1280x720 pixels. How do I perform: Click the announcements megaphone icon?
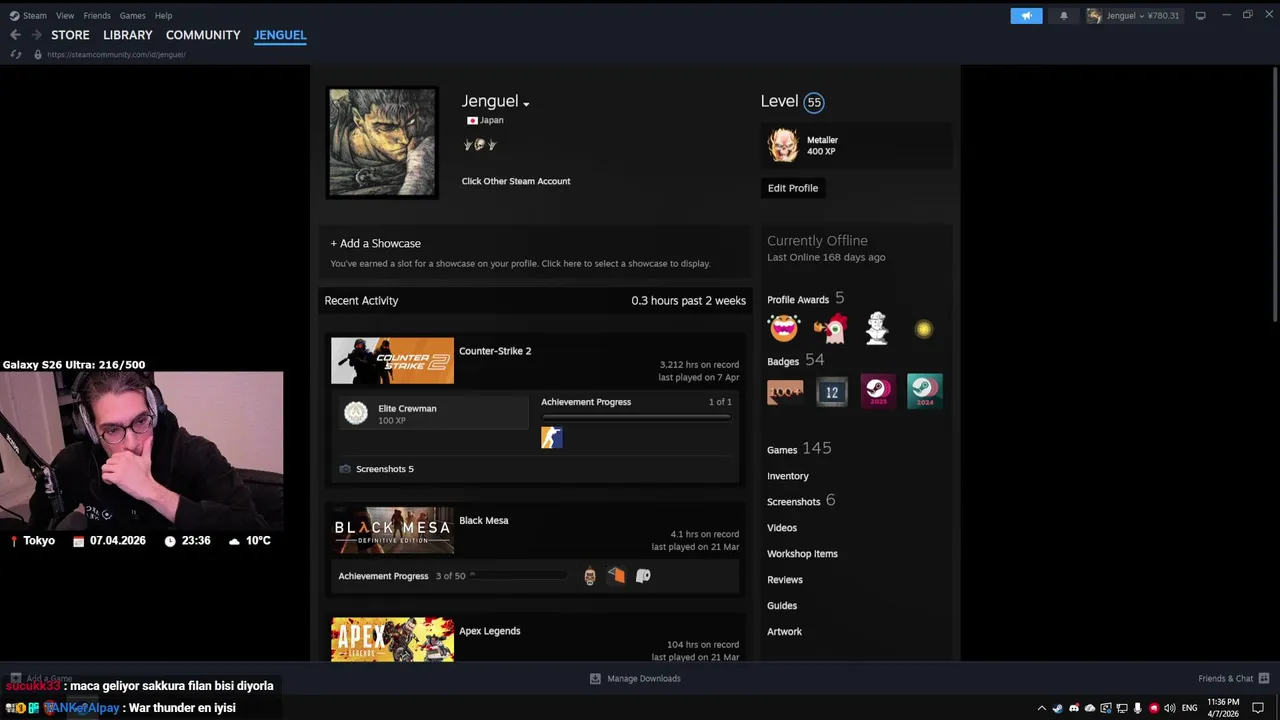point(1026,15)
